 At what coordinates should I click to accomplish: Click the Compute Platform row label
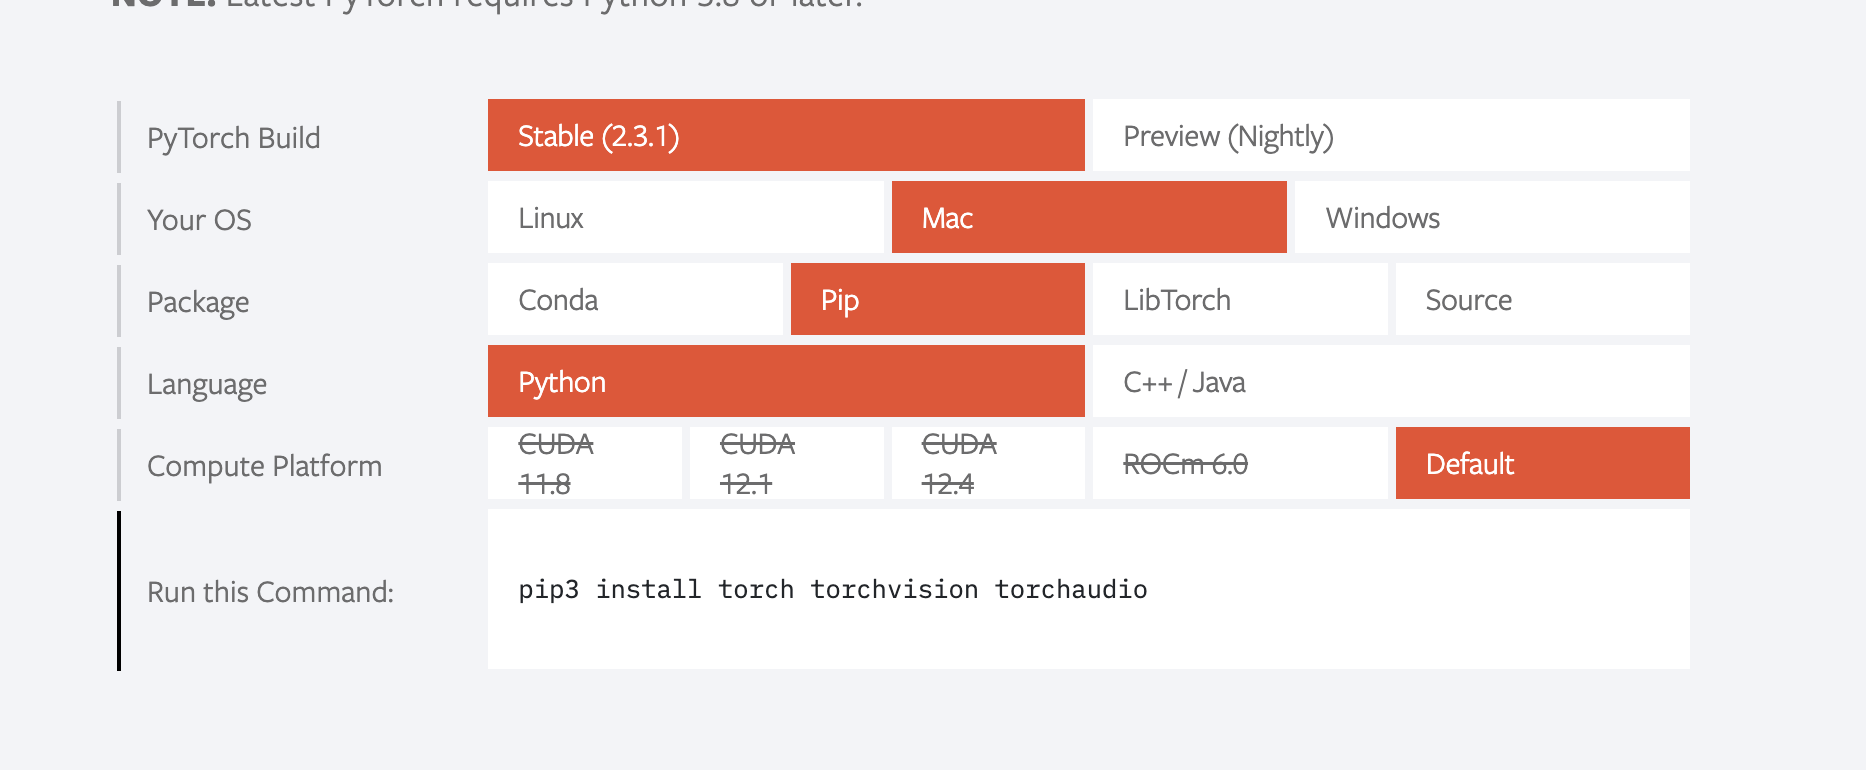point(265,465)
